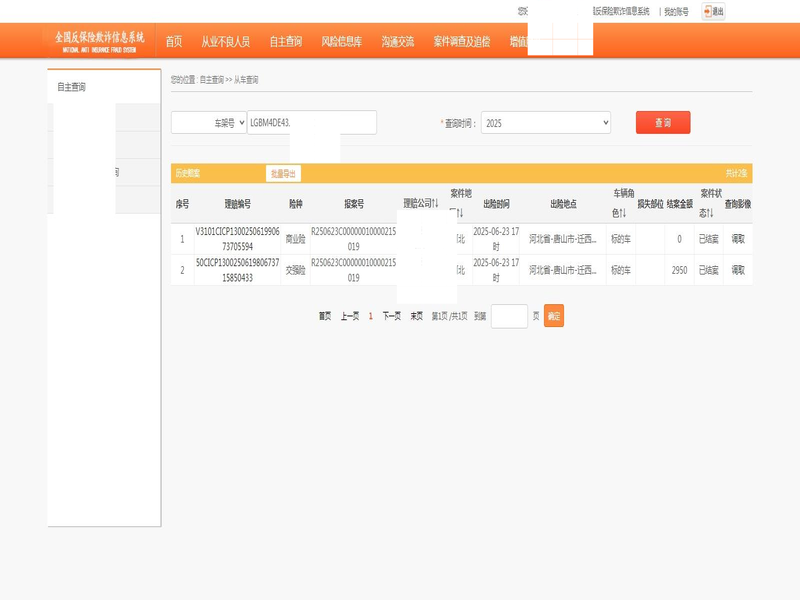Click 调取 in the 交强险 row
This screenshot has height=600, width=800.
(738, 270)
